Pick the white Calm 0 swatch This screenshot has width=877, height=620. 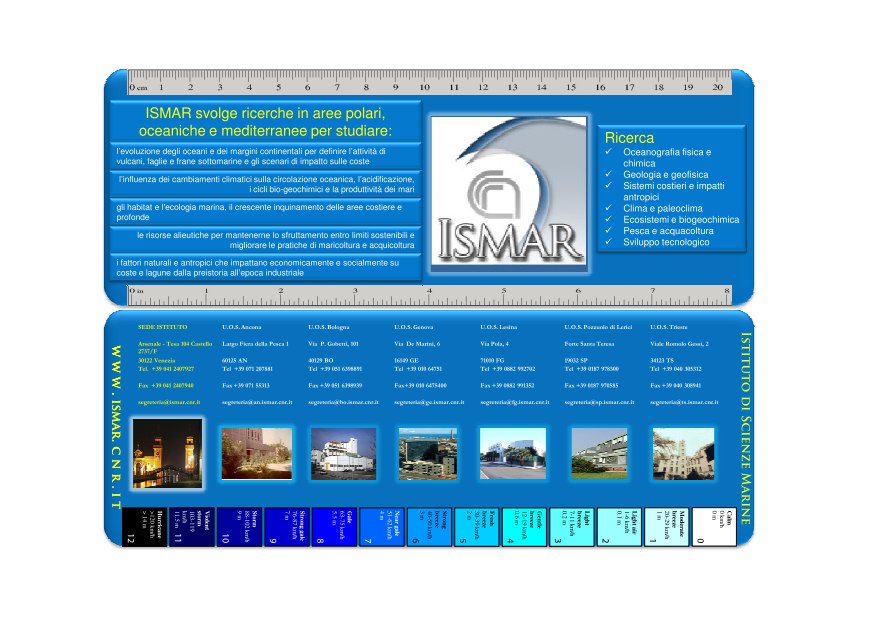(714, 527)
